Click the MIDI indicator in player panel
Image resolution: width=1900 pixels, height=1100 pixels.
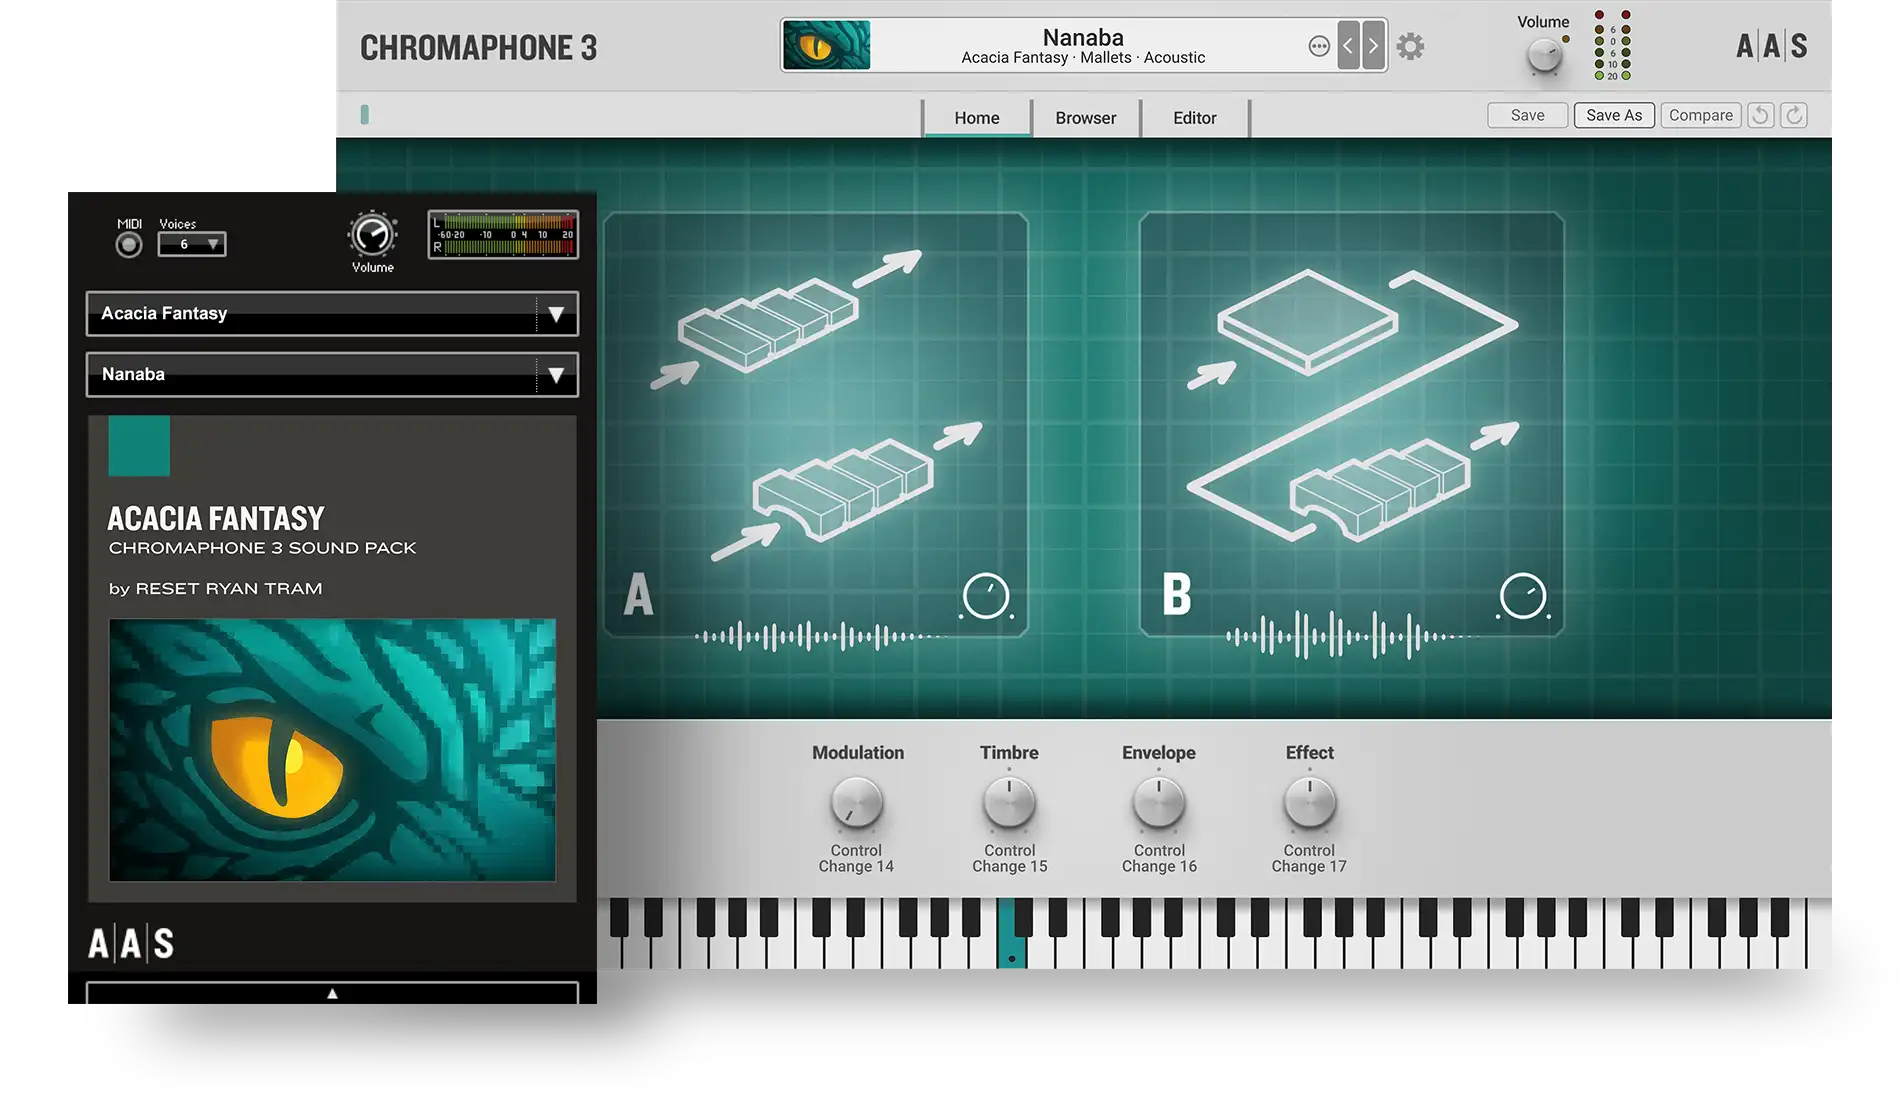click(x=129, y=244)
